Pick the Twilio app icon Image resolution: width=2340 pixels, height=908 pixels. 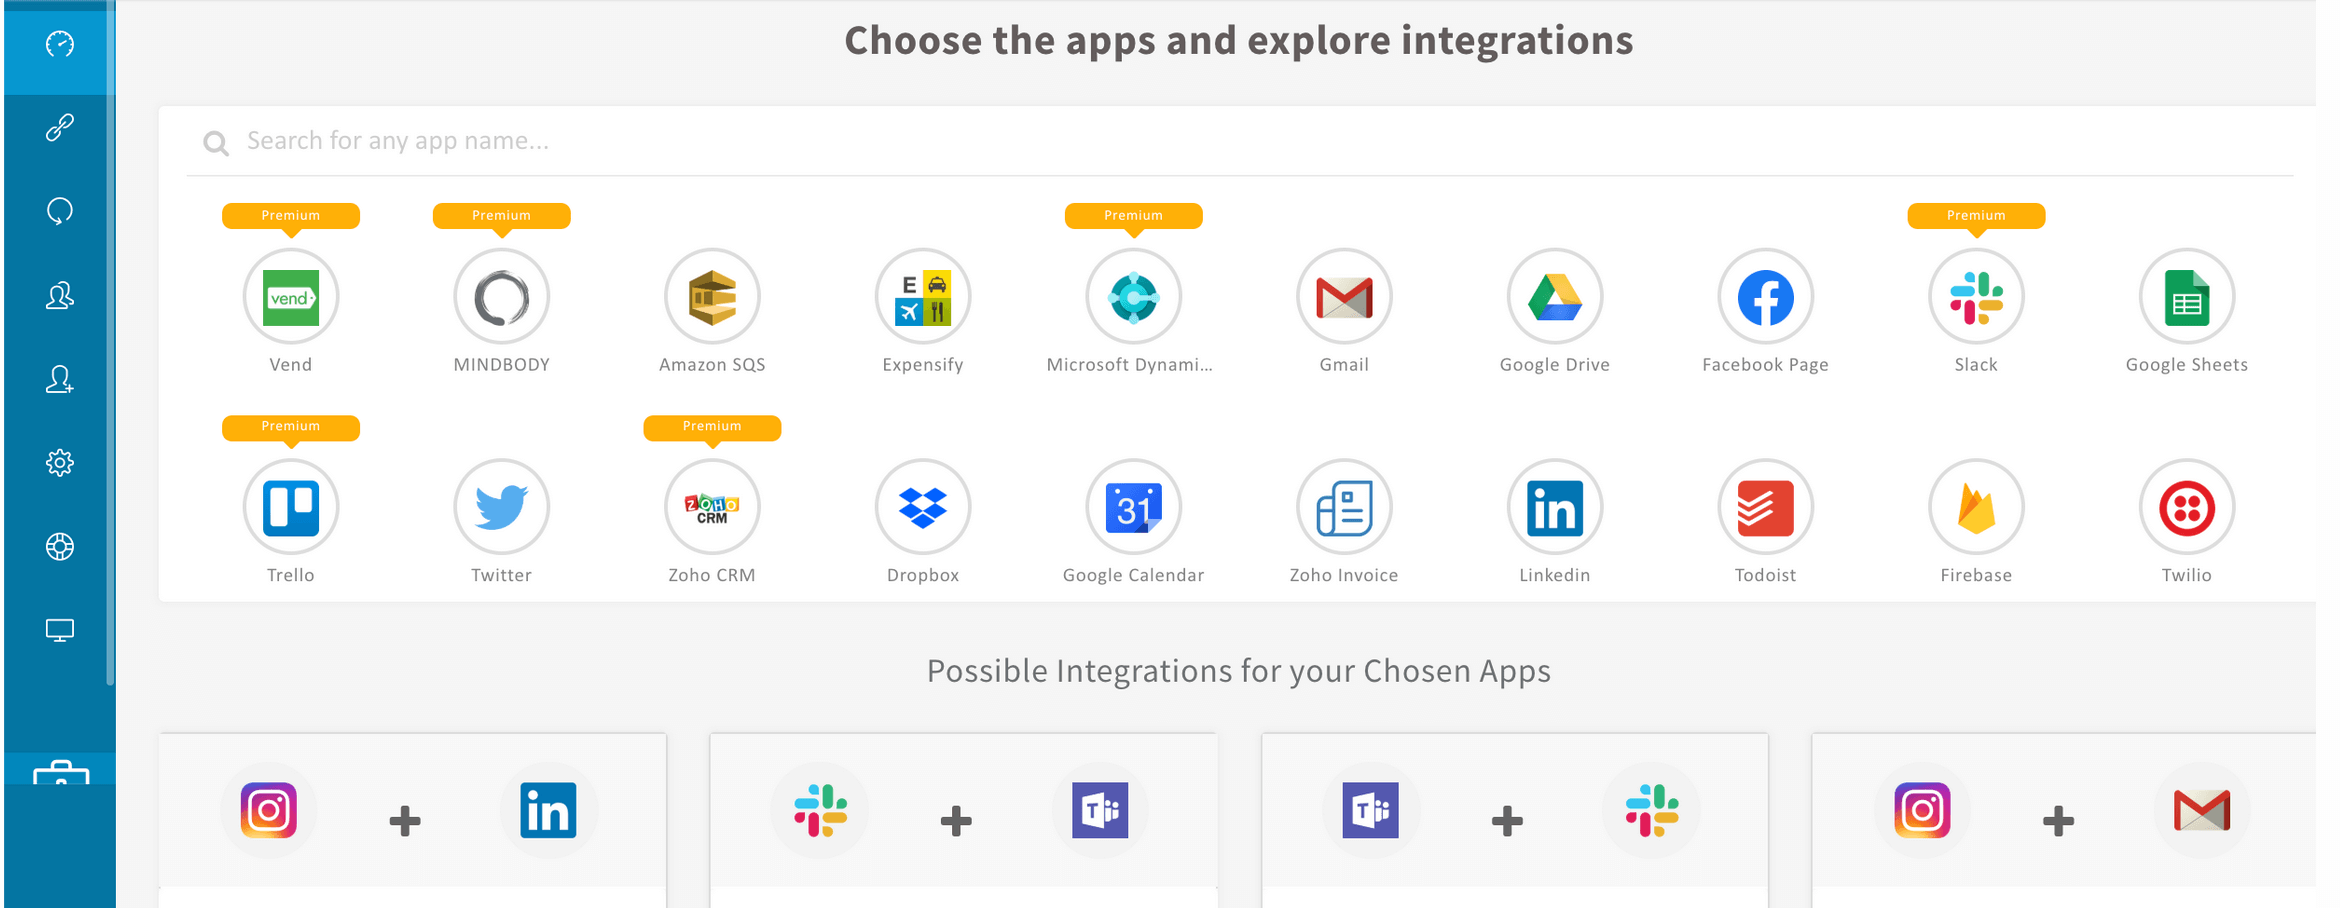2187,507
